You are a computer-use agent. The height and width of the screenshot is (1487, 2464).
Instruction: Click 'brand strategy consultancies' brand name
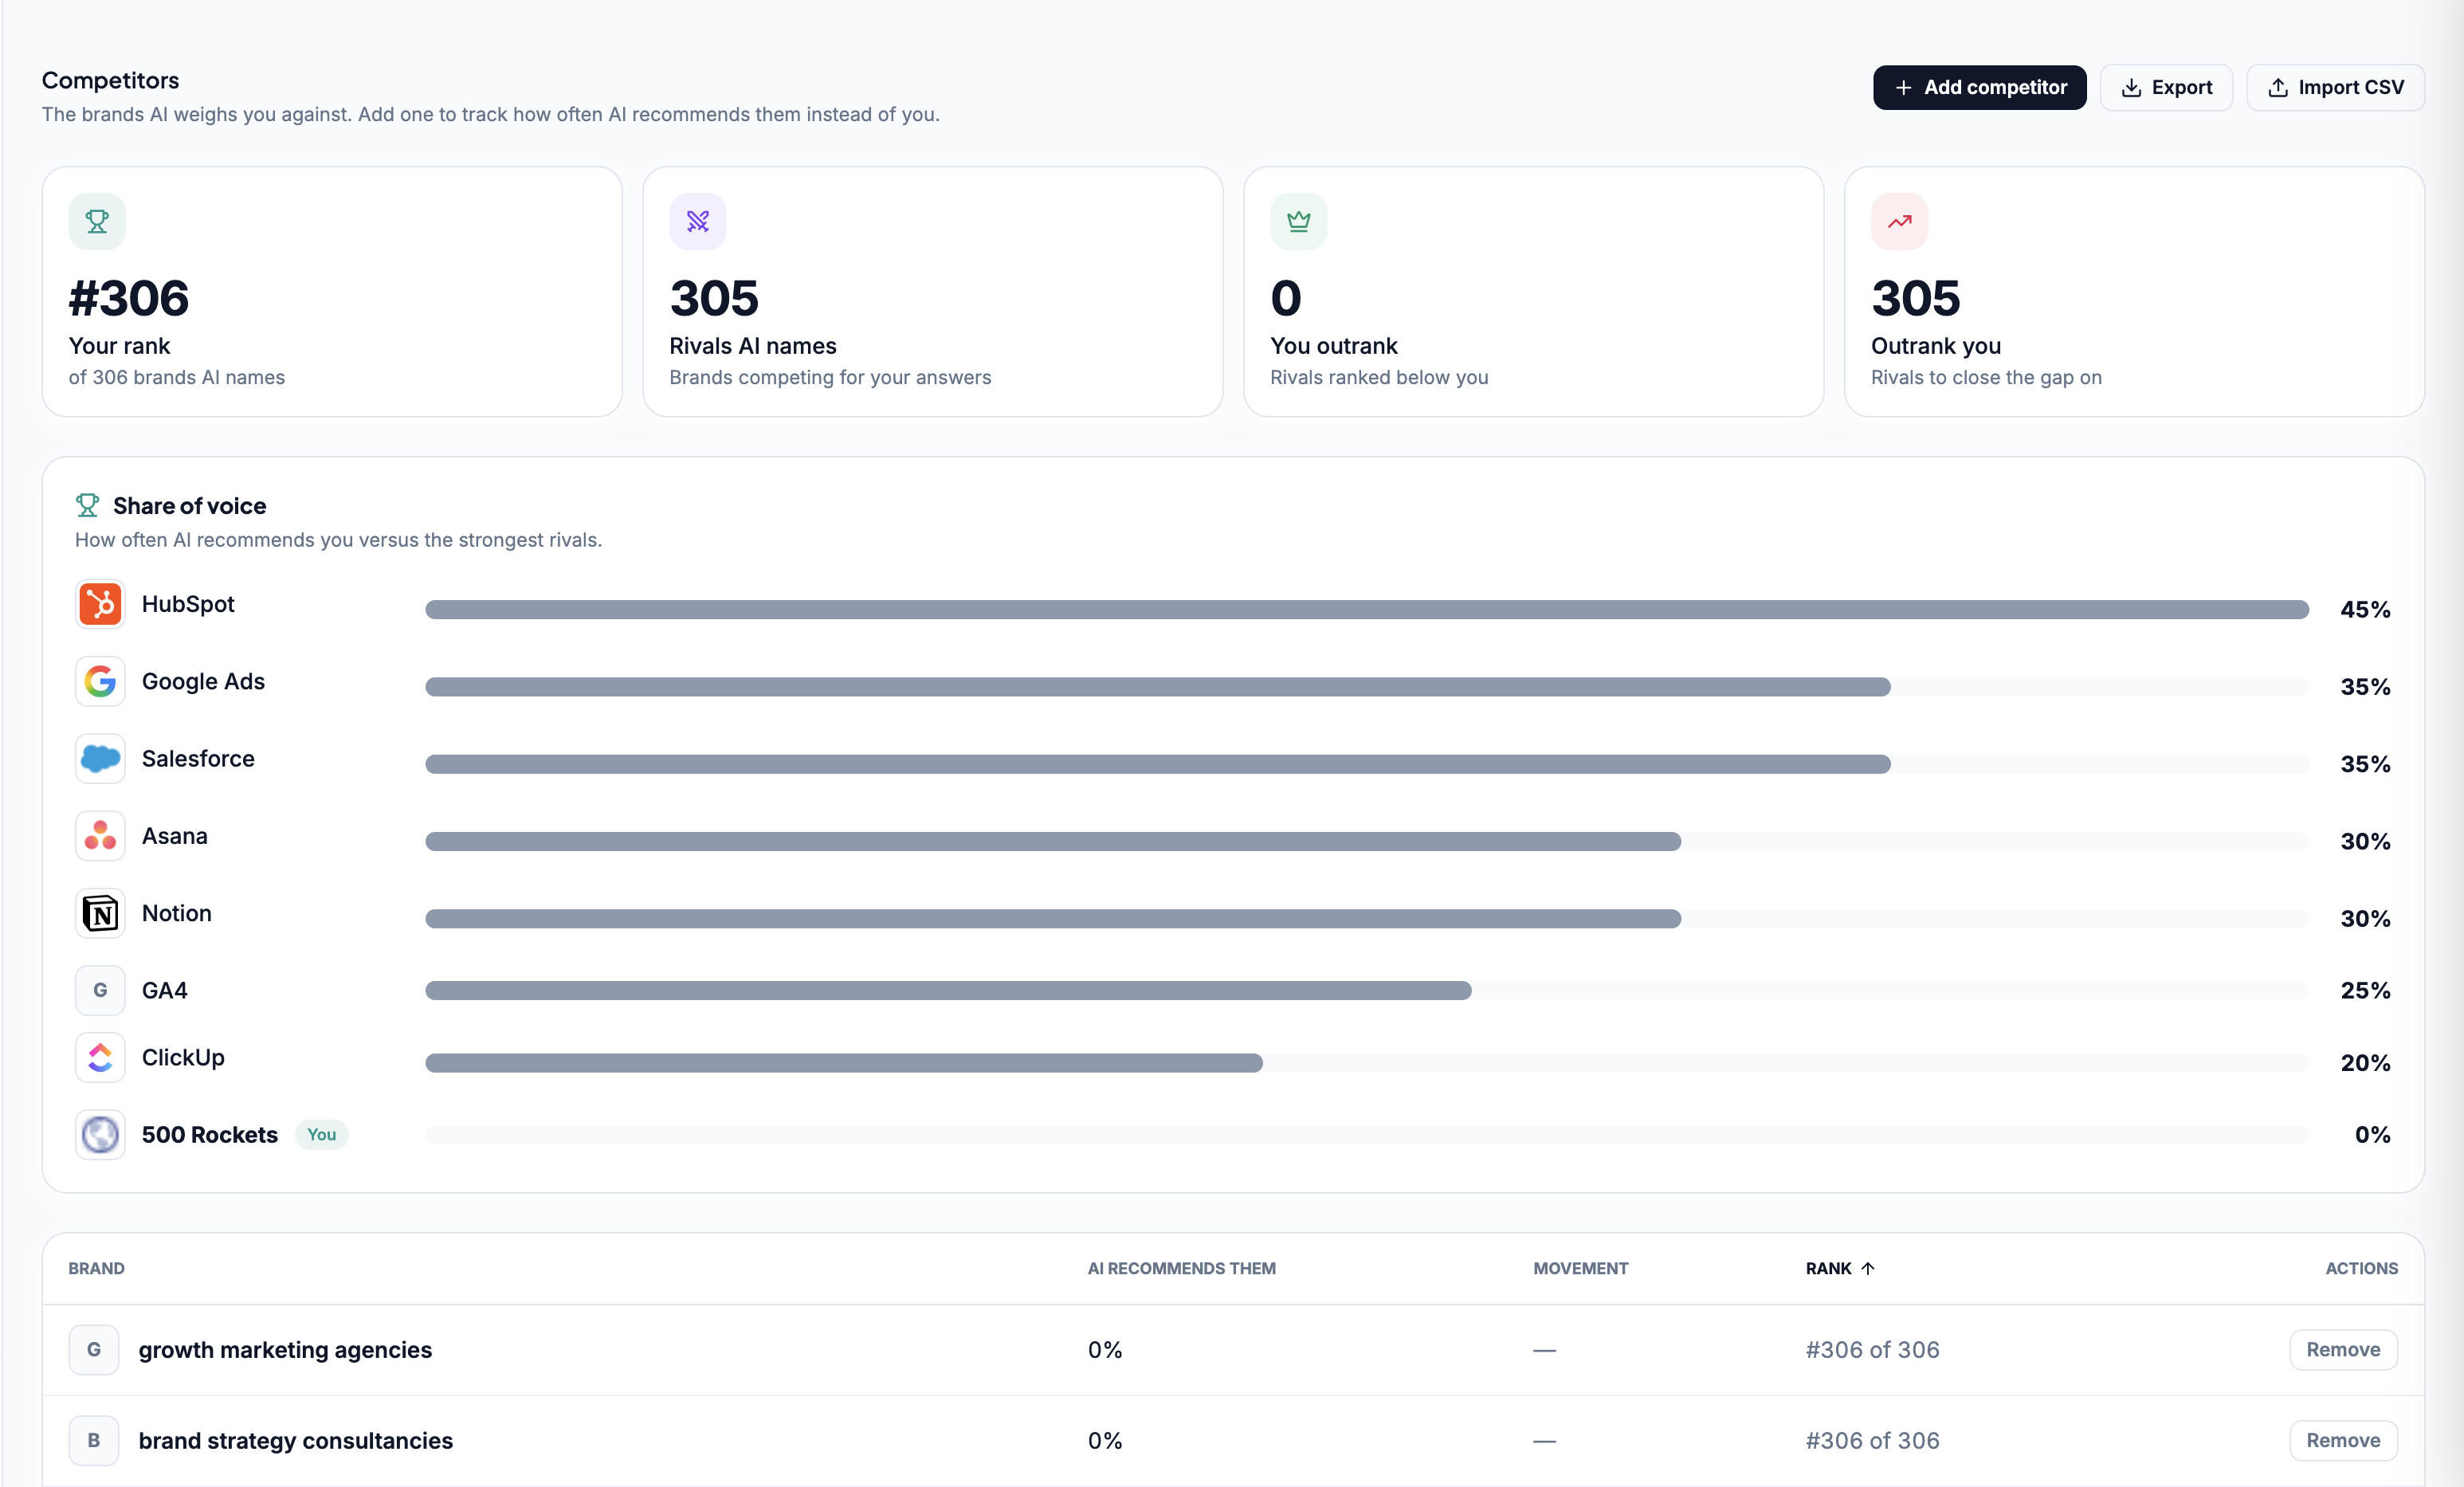tap(296, 1441)
